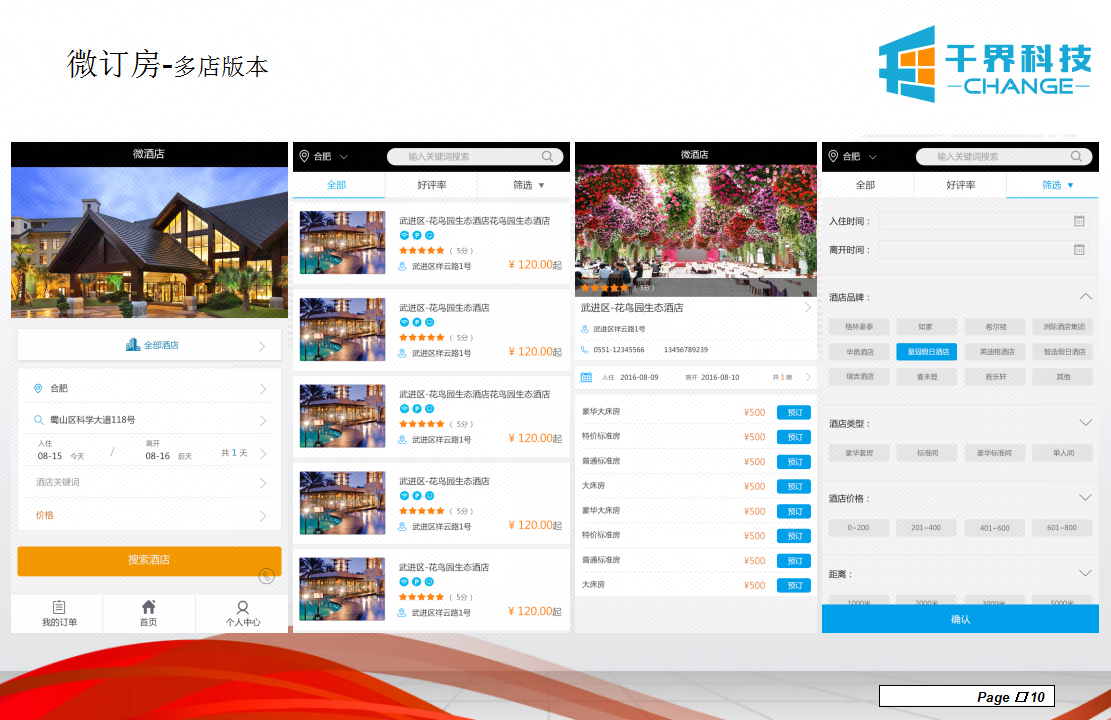Tap the calendar icon beside 入住 2016-08-09
Viewport: 1111px width, 720px height.
[586, 377]
